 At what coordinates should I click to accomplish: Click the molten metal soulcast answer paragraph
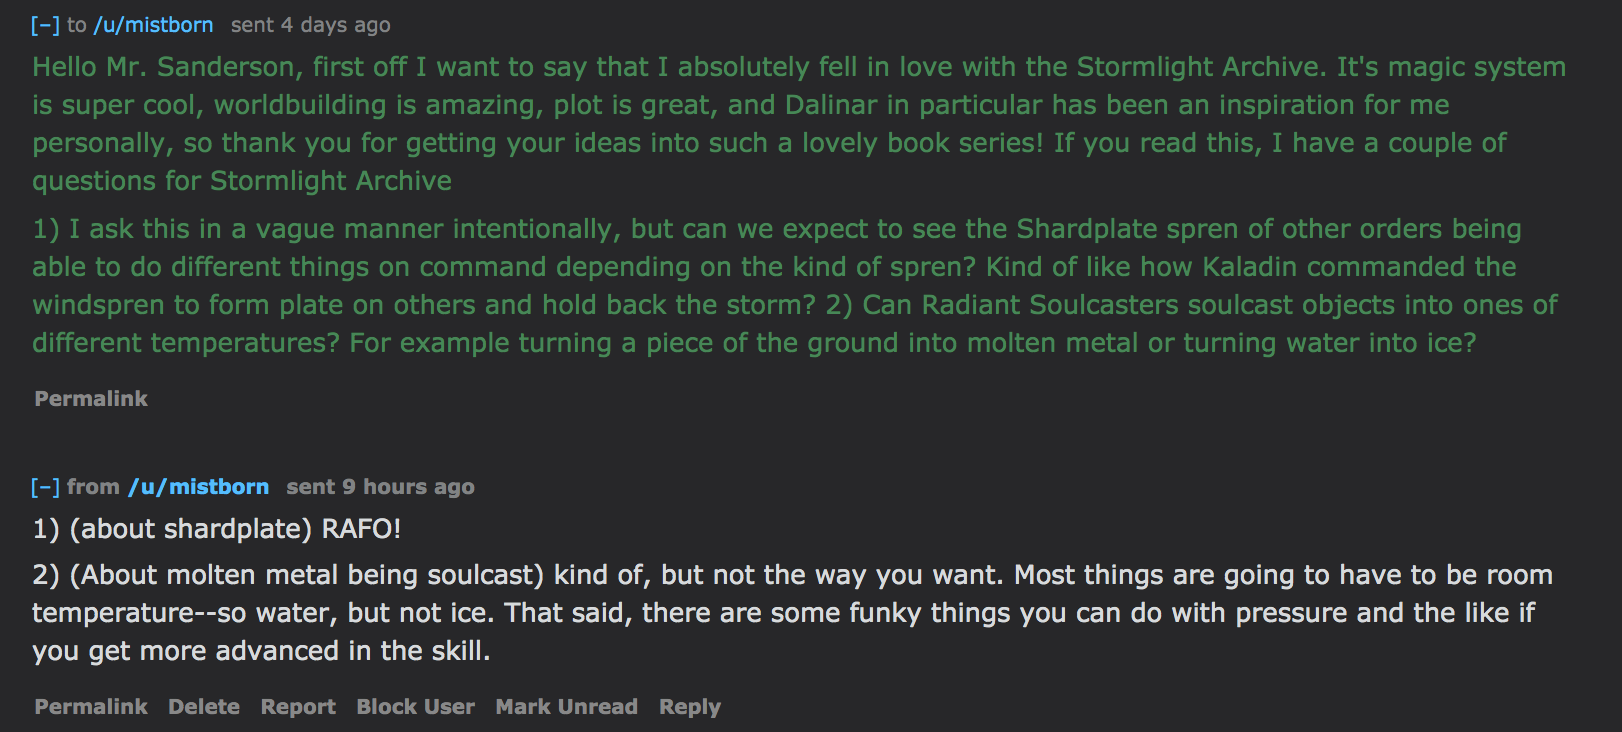(792, 613)
